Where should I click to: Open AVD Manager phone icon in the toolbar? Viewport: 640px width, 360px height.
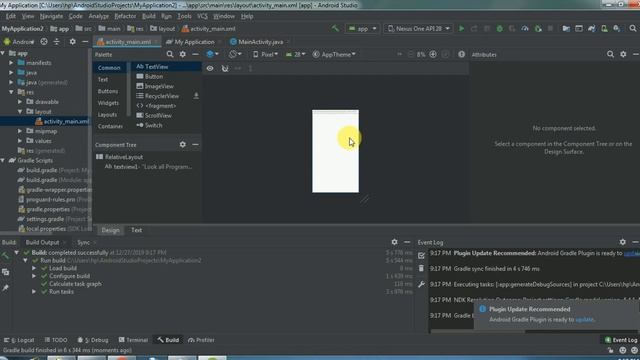coord(604,29)
